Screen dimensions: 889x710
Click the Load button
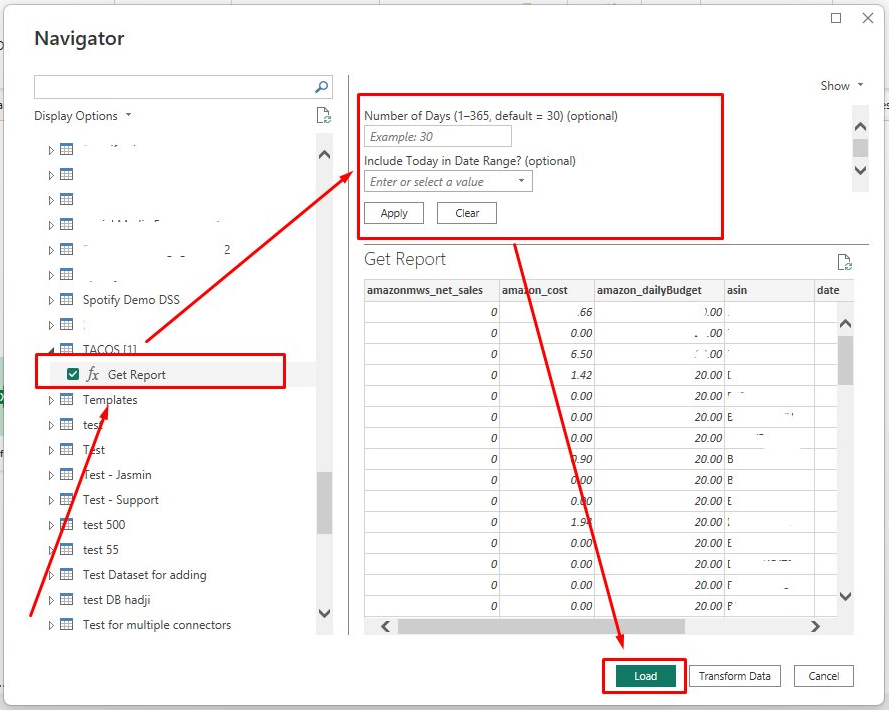pyautogui.click(x=645, y=676)
